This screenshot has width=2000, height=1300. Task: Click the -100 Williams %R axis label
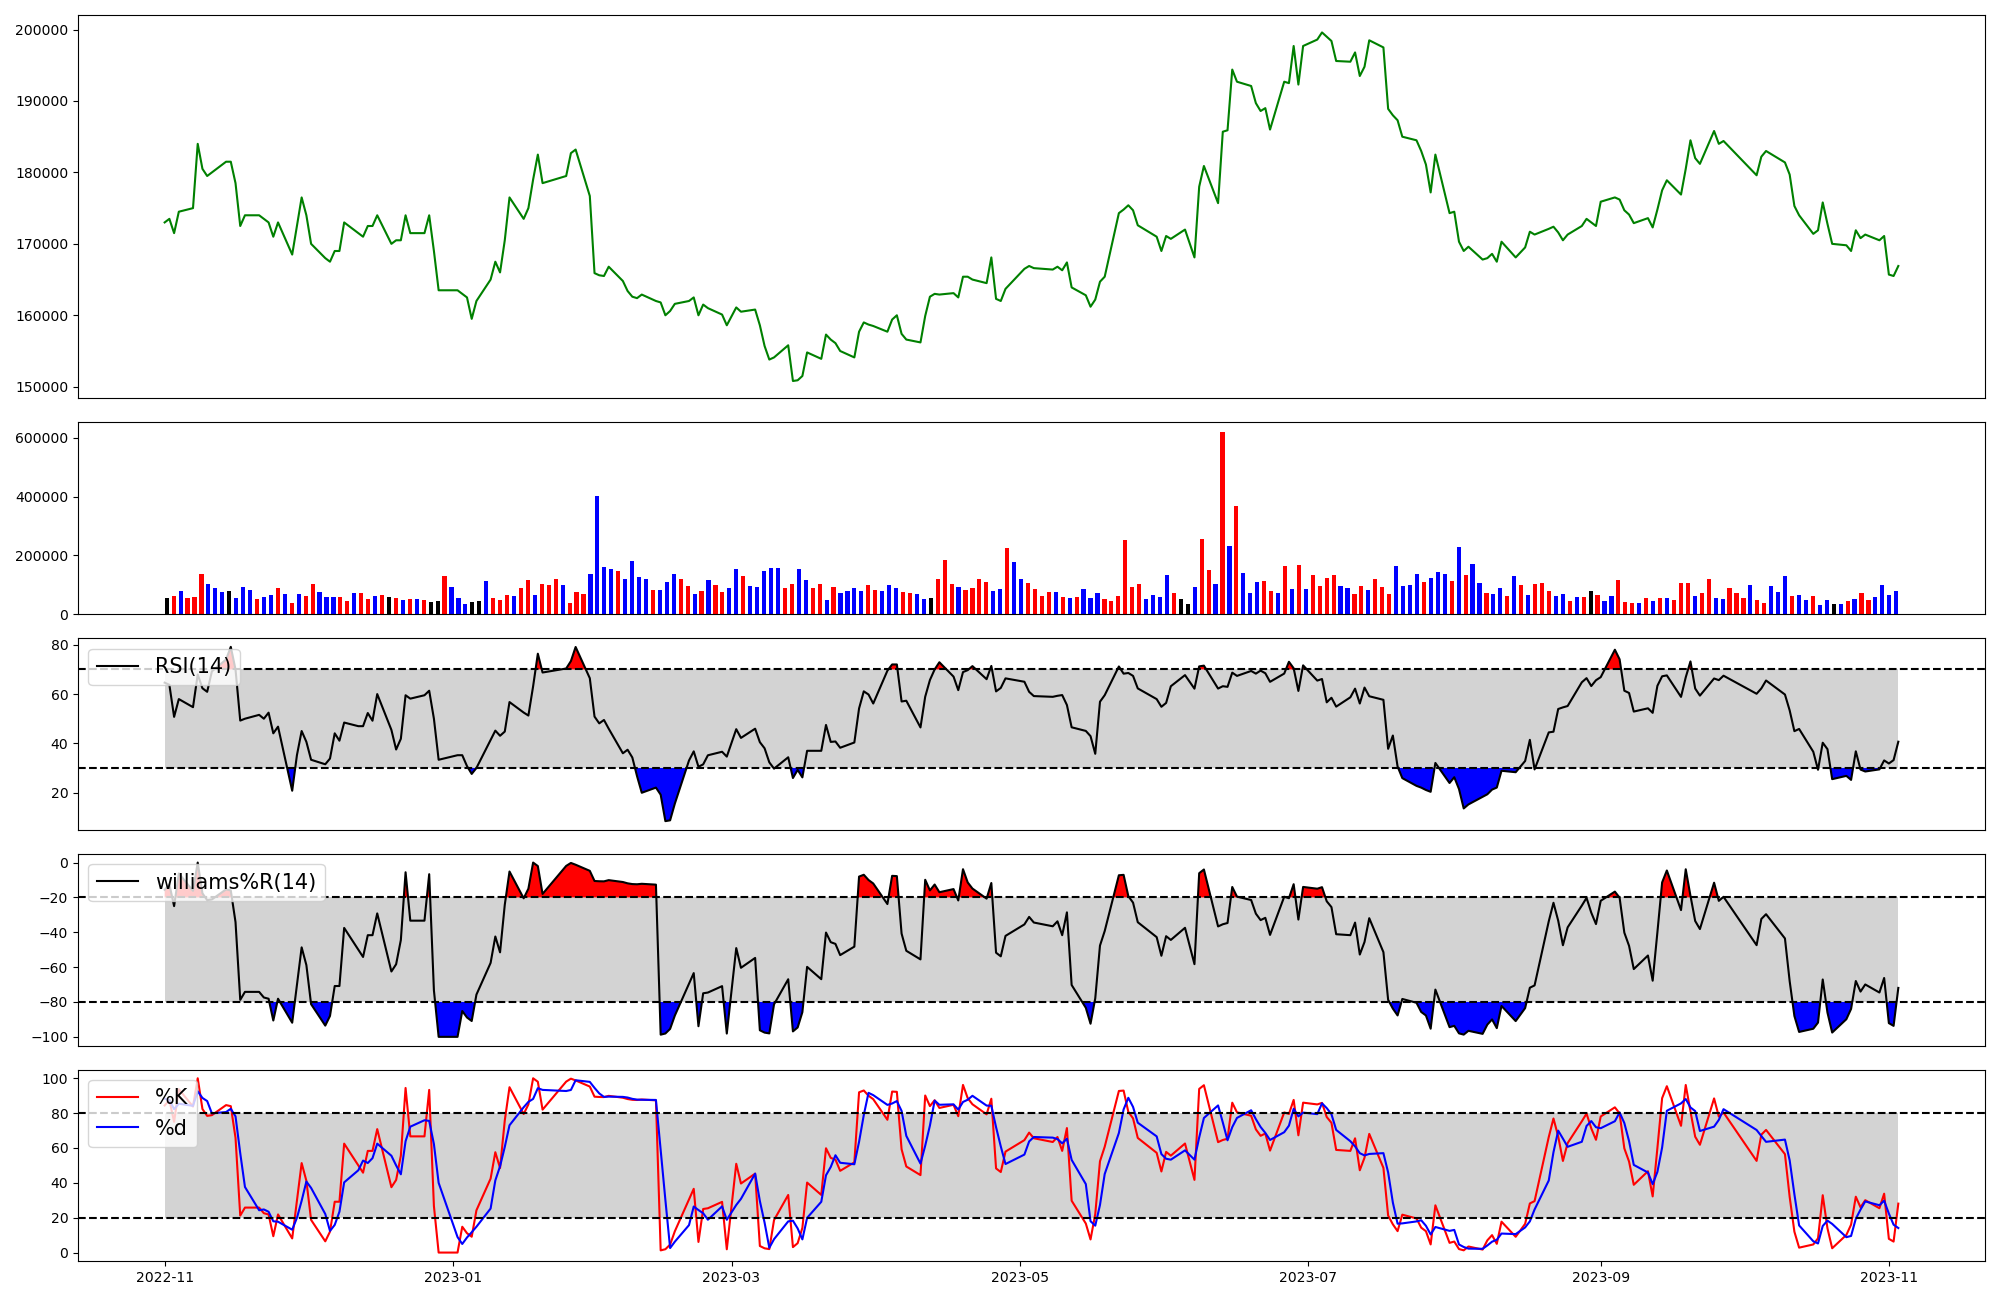point(49,1037)
